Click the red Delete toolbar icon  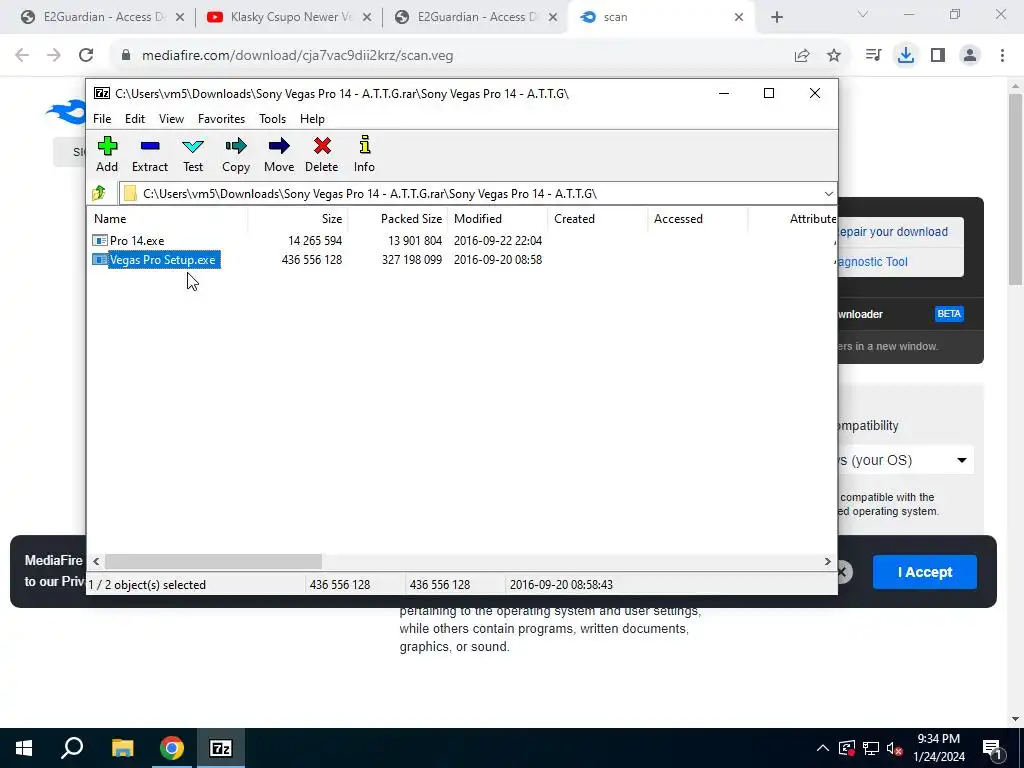321,154
